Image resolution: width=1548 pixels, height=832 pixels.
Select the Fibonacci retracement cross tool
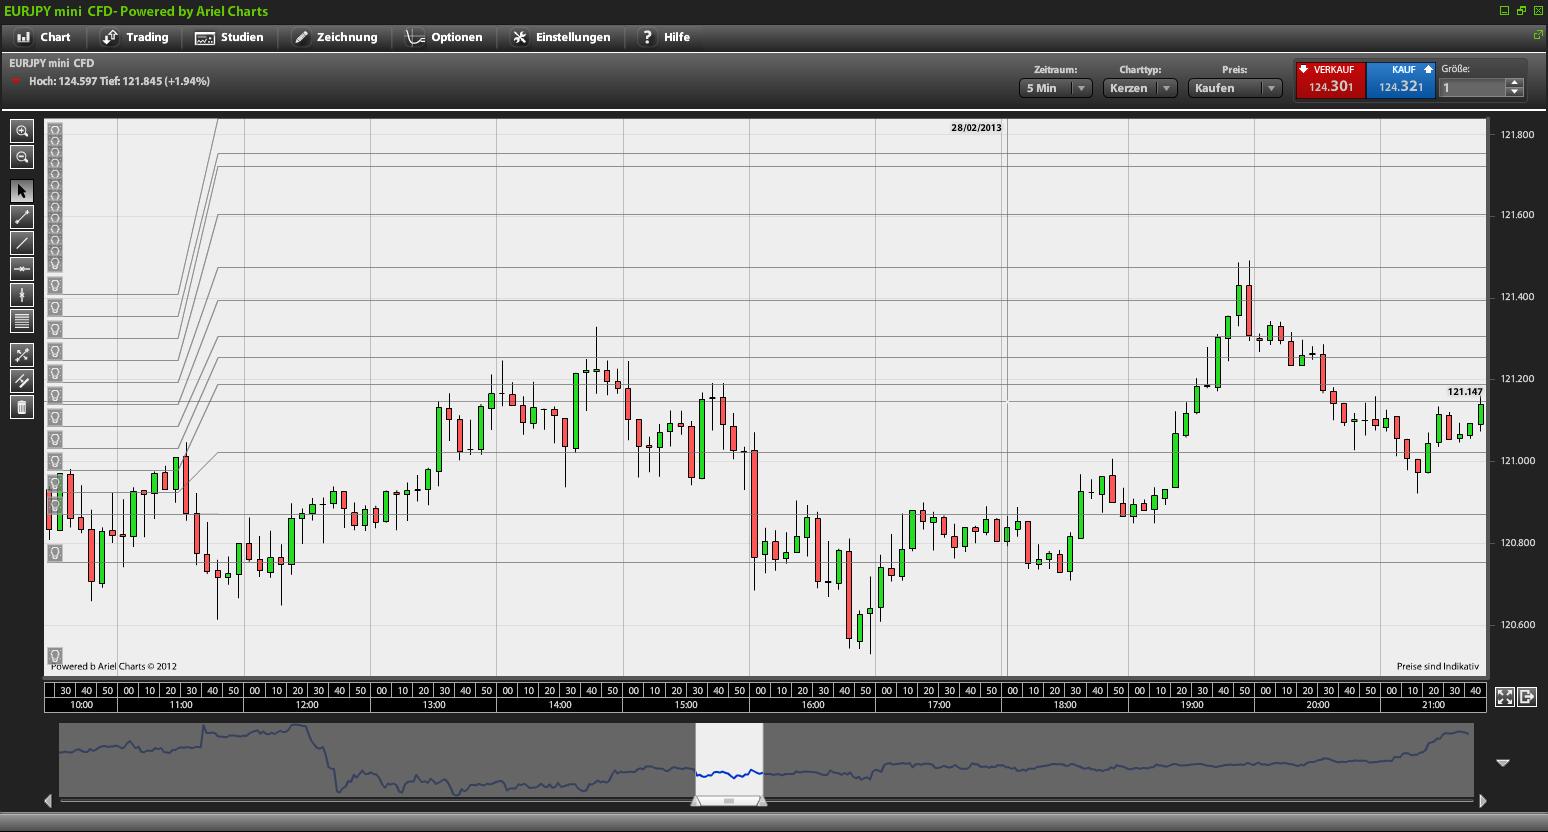22,355
